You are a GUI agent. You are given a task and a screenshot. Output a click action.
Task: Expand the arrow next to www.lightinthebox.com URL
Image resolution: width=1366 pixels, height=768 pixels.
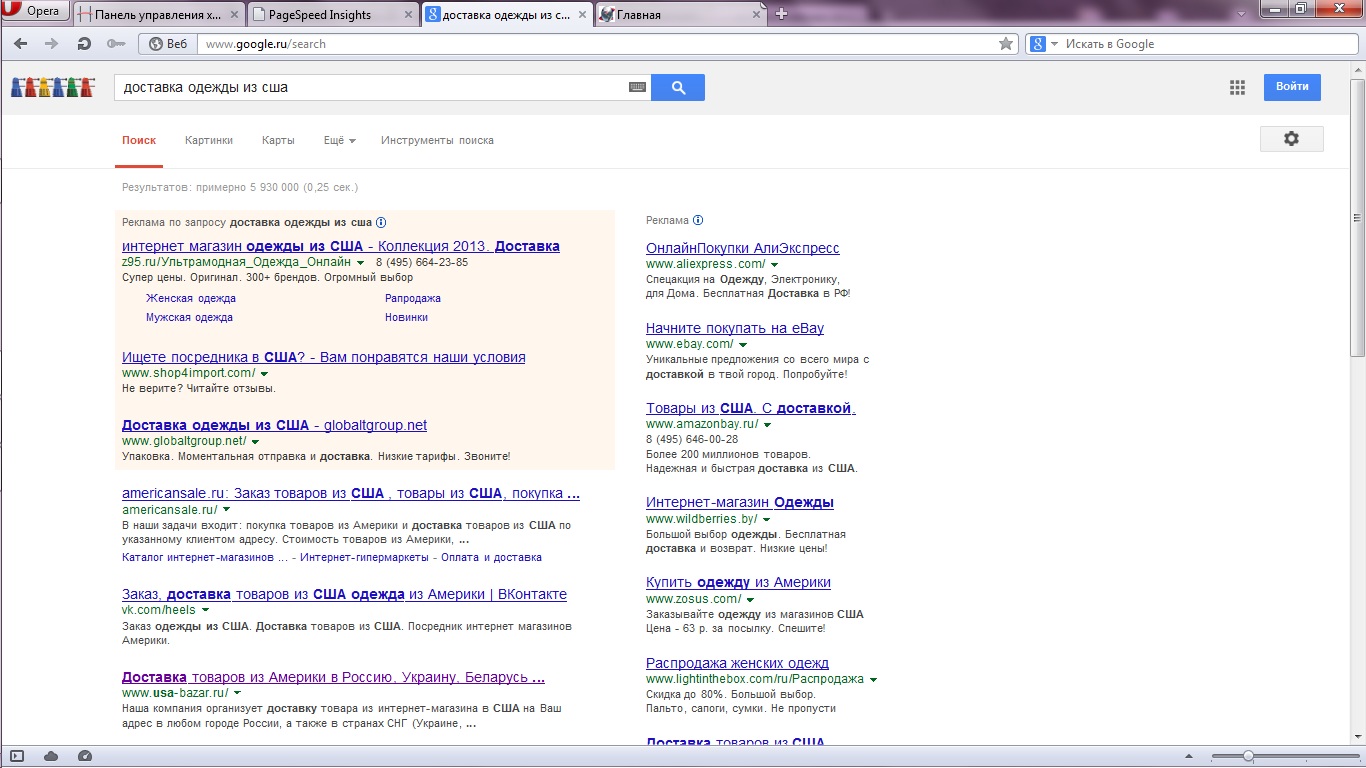(x=873, y=680)
